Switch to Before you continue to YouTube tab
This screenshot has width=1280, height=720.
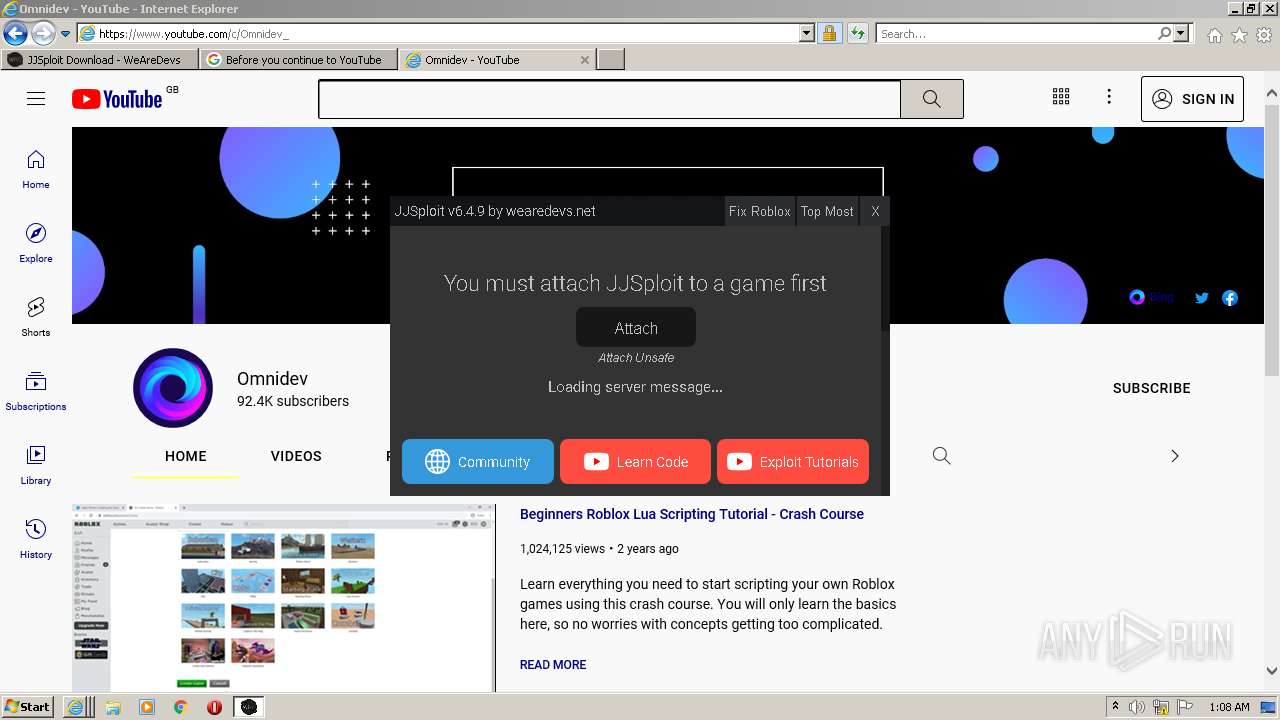point(299,59)
